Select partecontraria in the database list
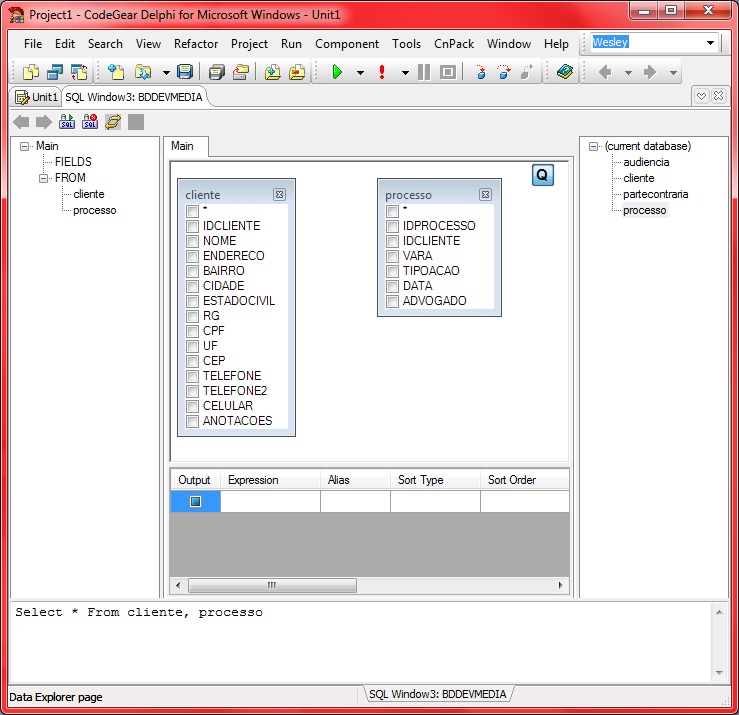 click(x=655, y=194)
